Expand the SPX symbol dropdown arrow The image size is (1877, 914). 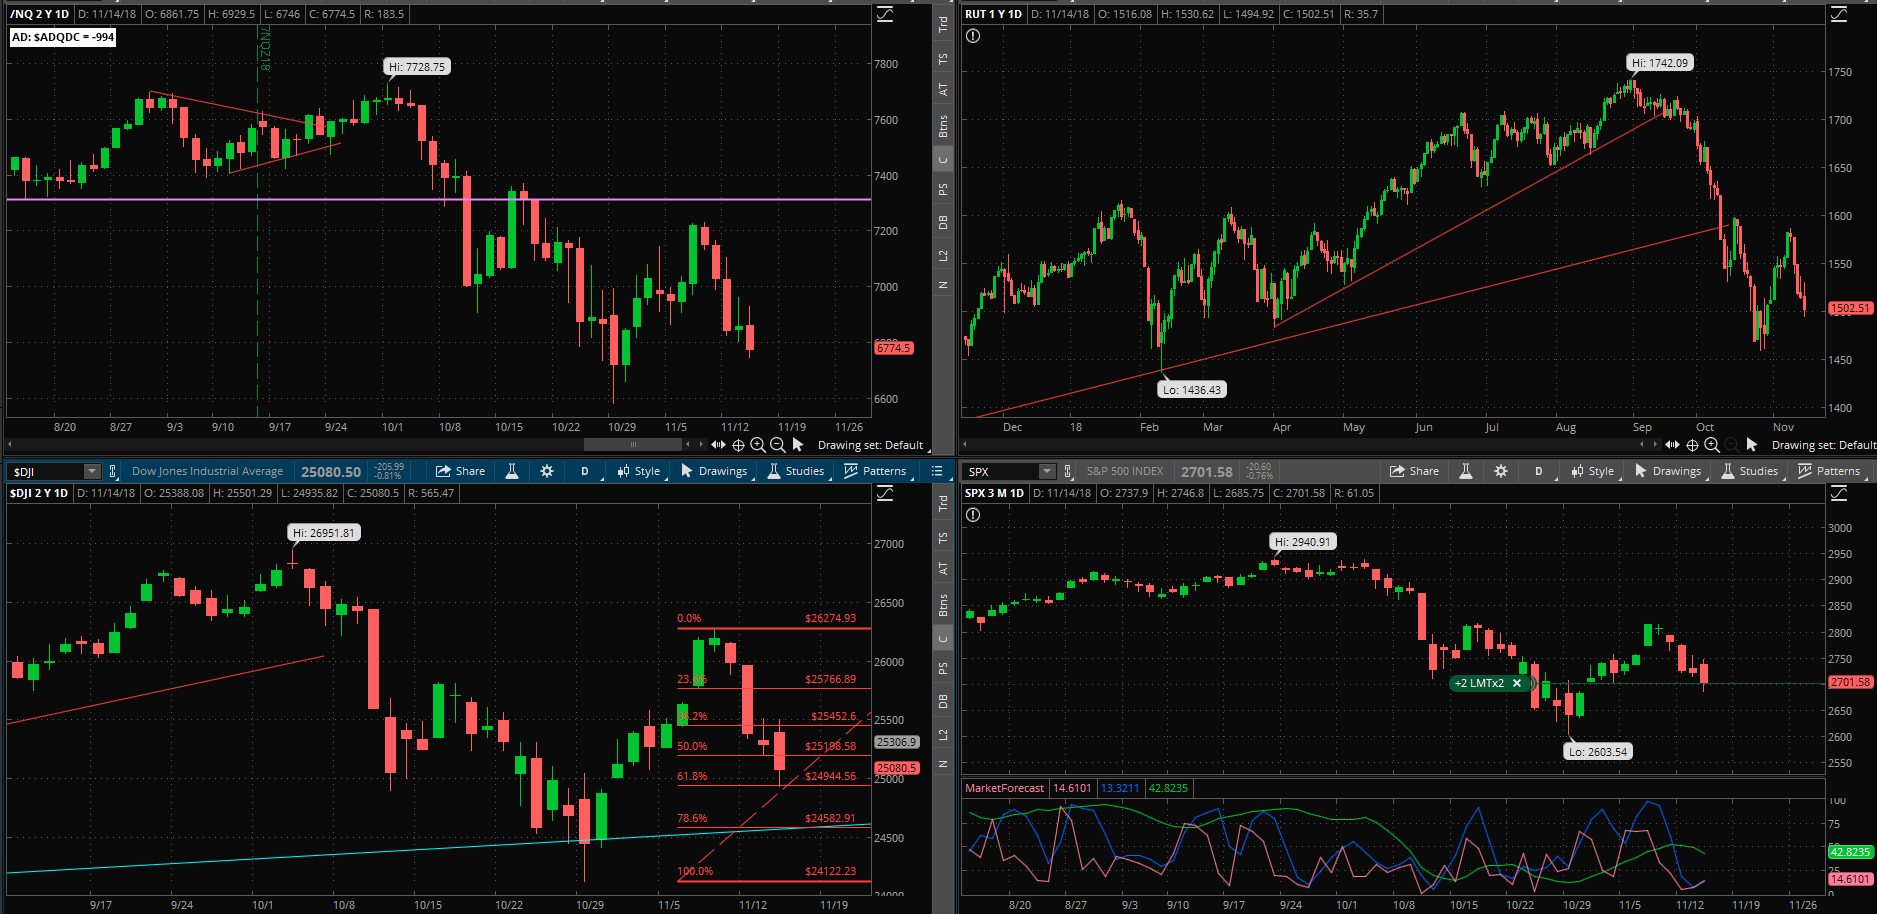coord(1046,471)
